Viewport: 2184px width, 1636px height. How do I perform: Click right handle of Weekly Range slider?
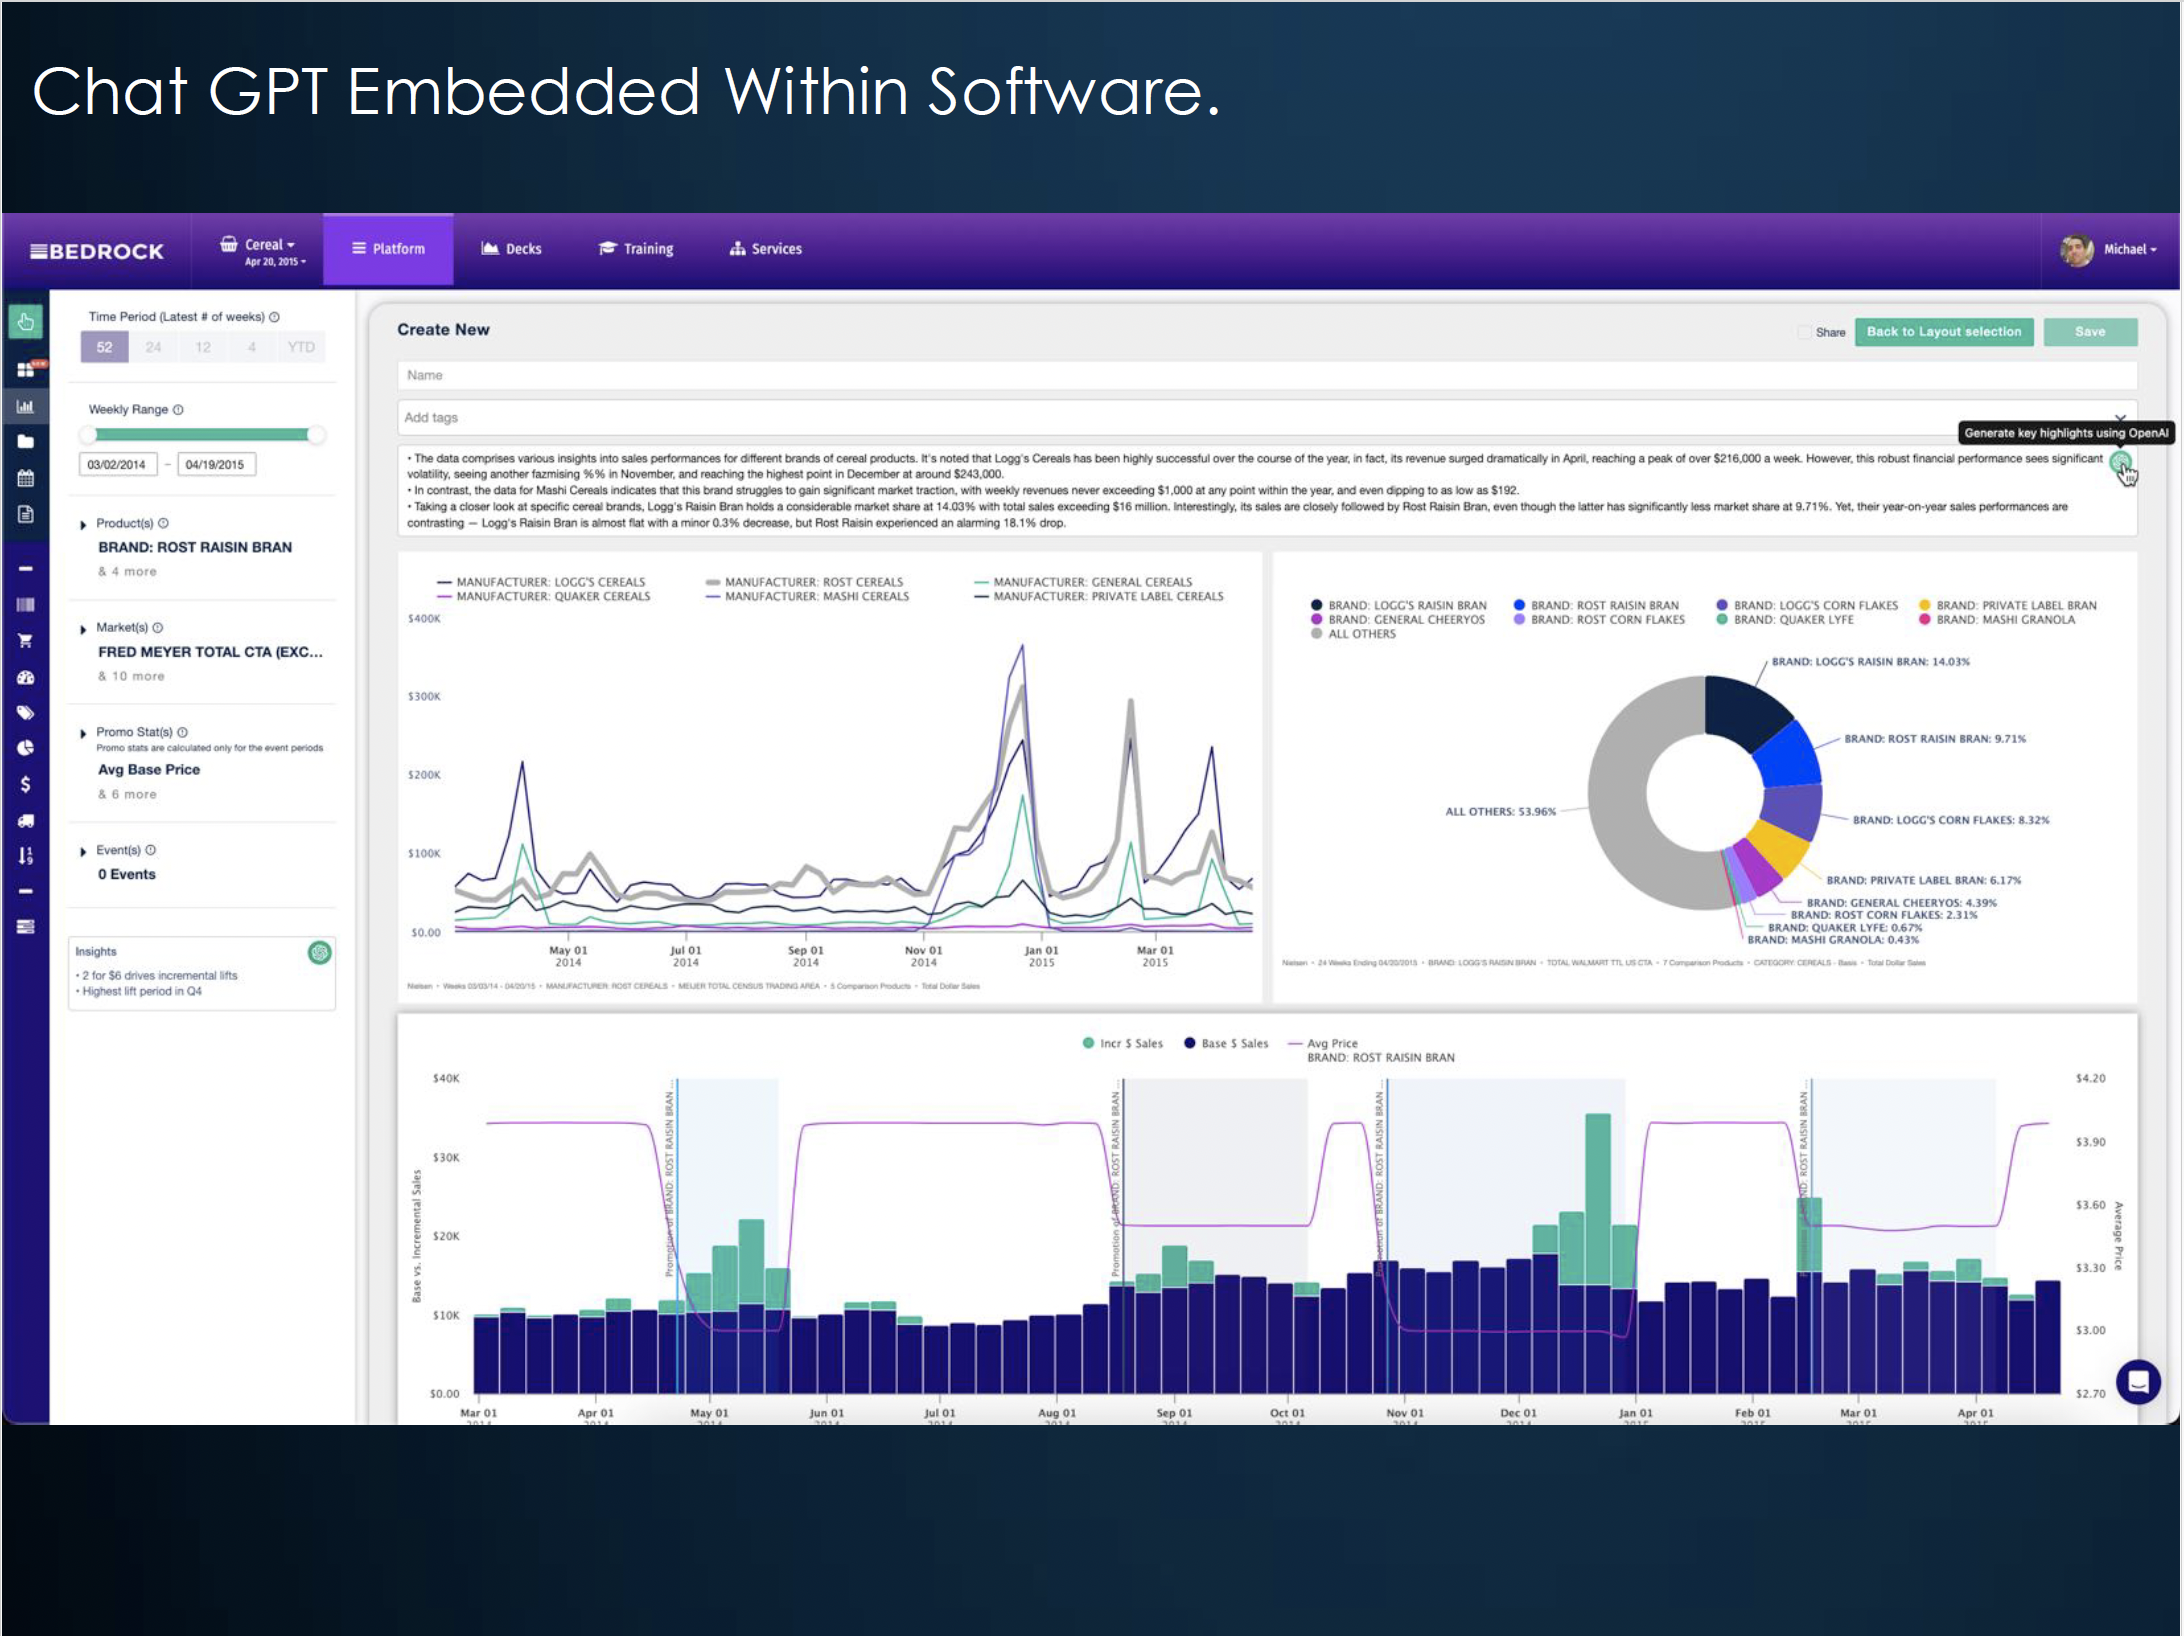[316, 435]
